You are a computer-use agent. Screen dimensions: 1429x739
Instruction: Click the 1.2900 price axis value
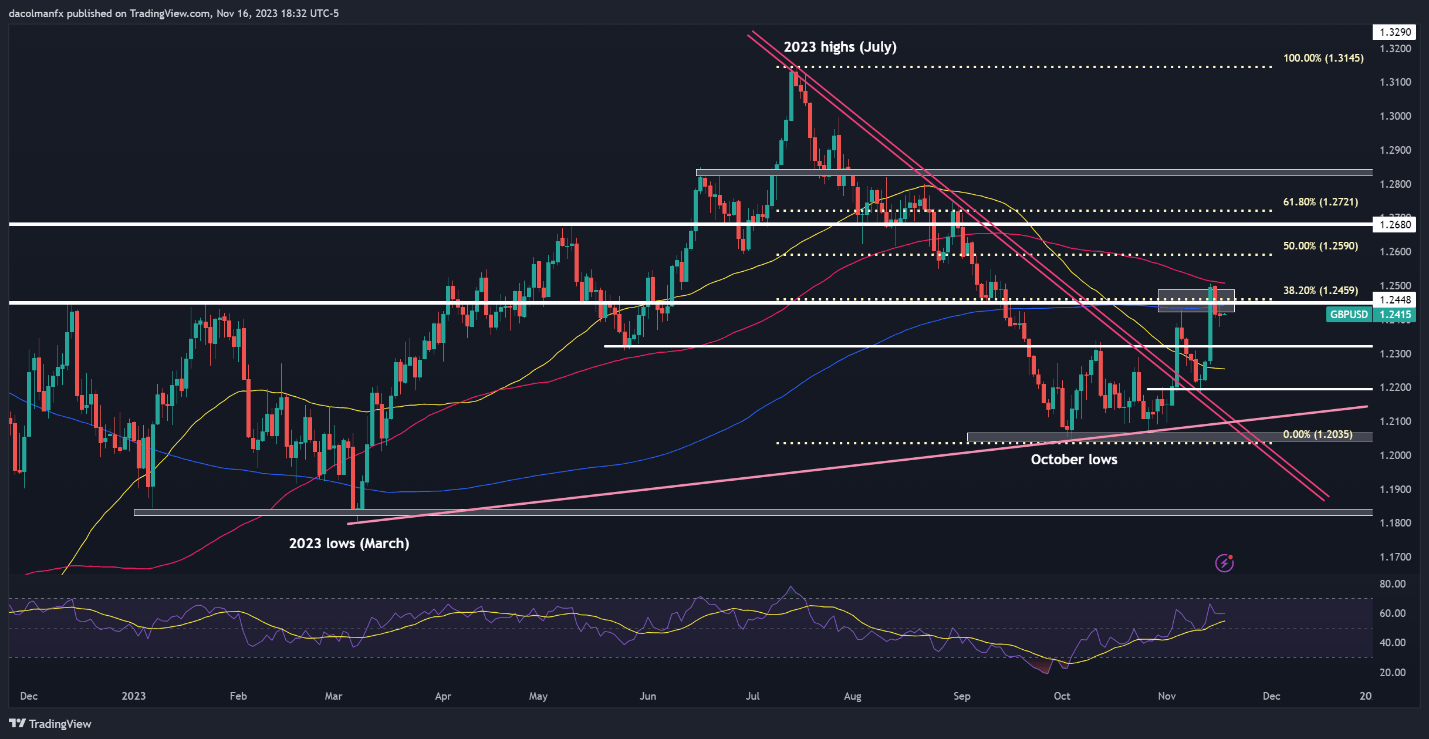(x=1394, y=150)
